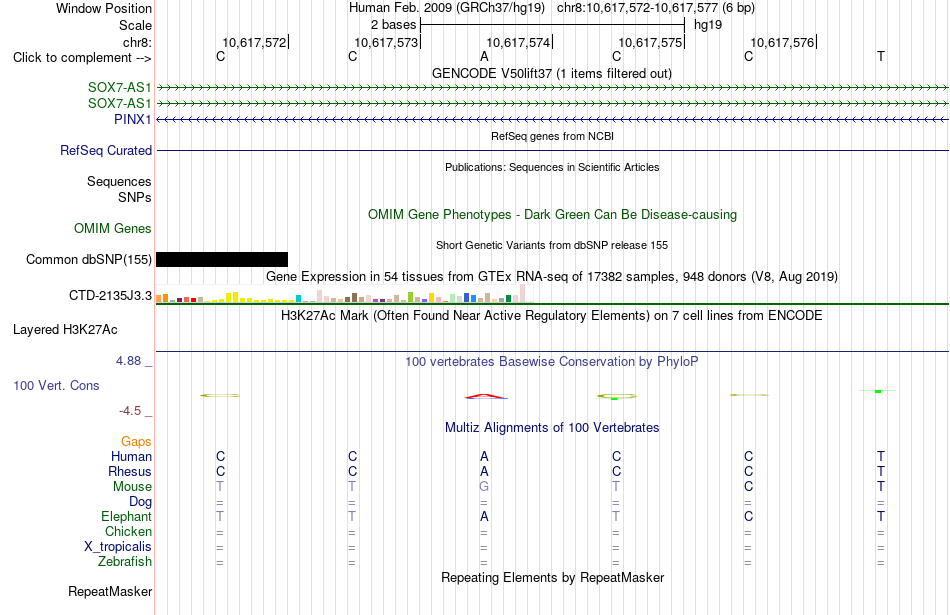
Task: Click the base A in the complement row
Action: point(484,56)
